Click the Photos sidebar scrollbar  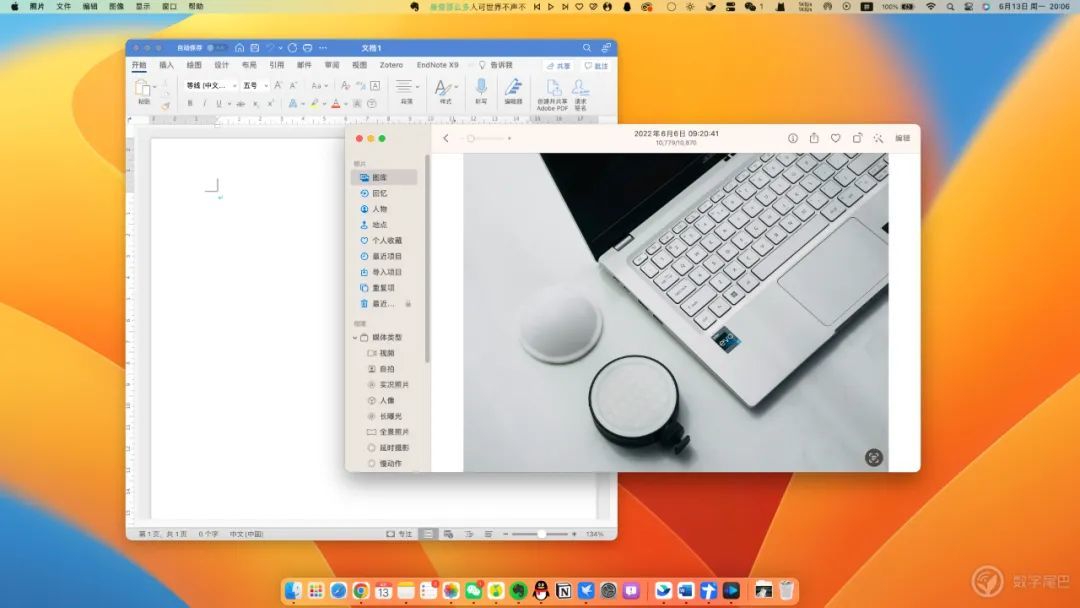pyautogui.click(x=427, y=260)
